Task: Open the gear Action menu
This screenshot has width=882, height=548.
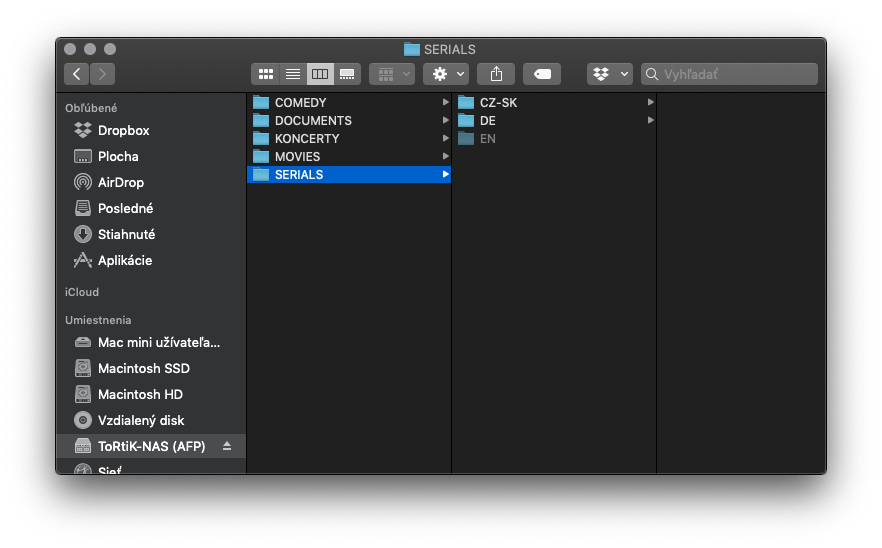Action: click(446, 74)
